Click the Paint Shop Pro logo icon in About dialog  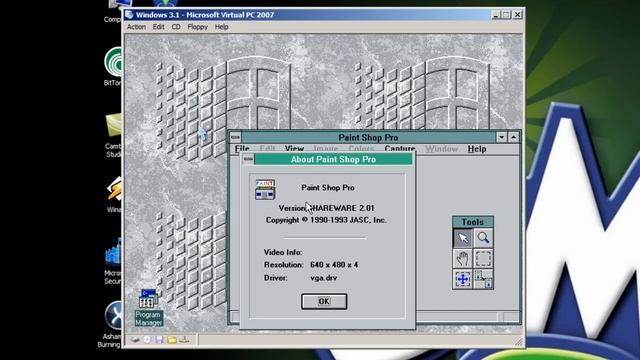pyautogui.click(x=265, y=189)
